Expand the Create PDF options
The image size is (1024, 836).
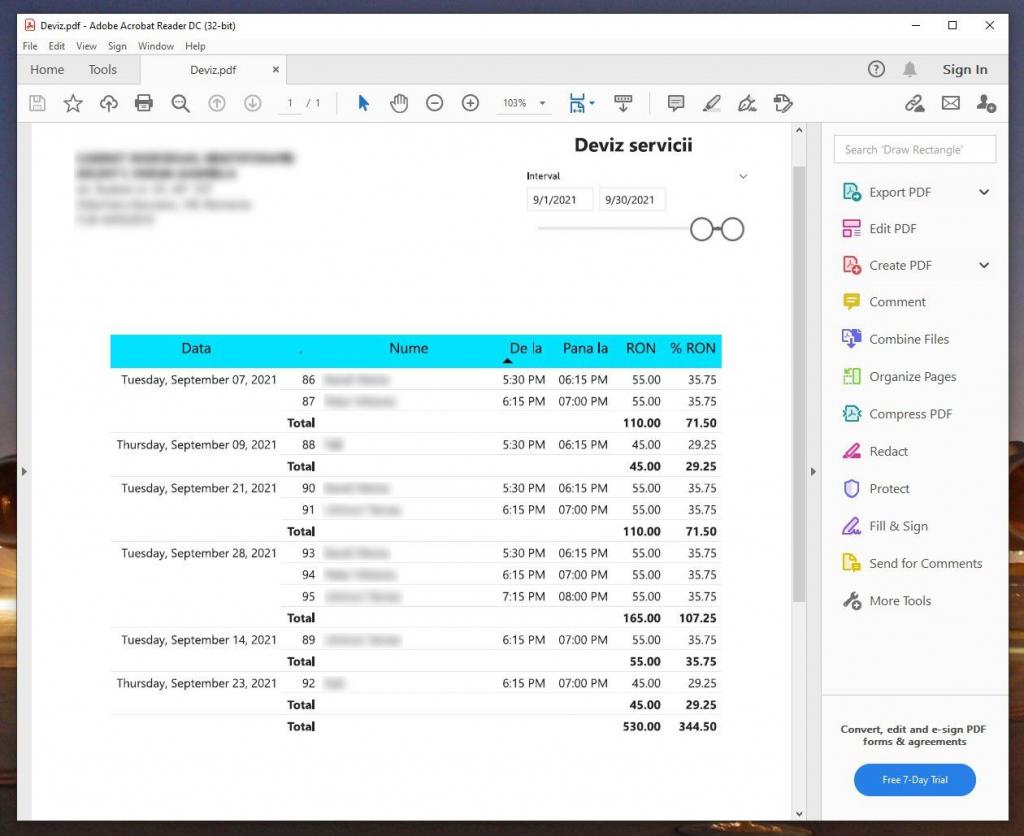[984, 265]
